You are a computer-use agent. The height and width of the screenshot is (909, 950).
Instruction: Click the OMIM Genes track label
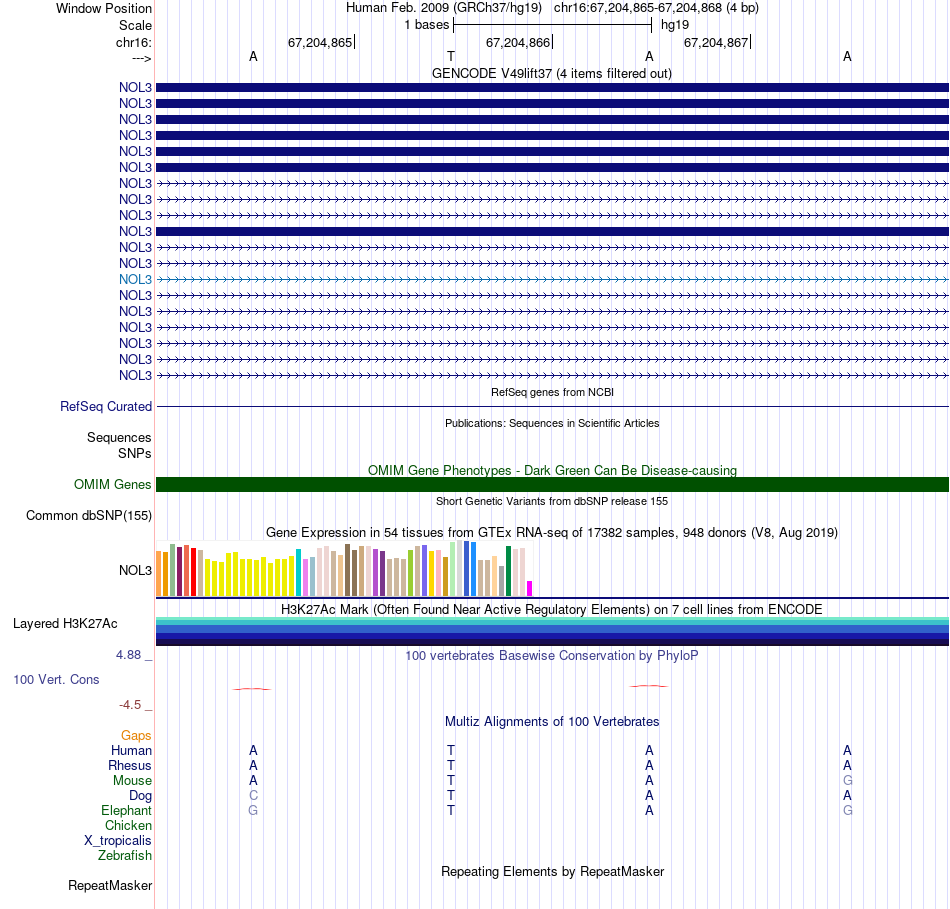pos(113,484)
